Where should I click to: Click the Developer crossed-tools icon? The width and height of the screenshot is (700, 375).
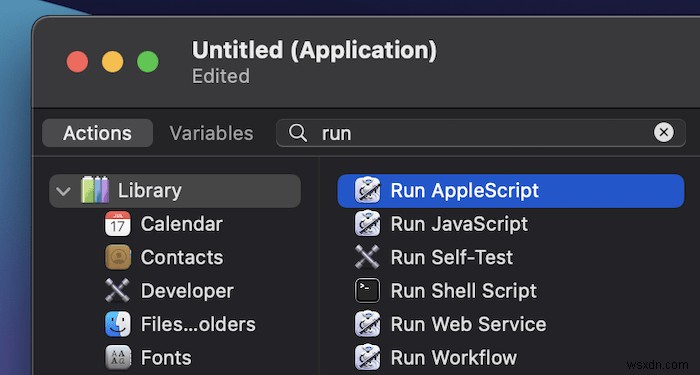[118, 291]
